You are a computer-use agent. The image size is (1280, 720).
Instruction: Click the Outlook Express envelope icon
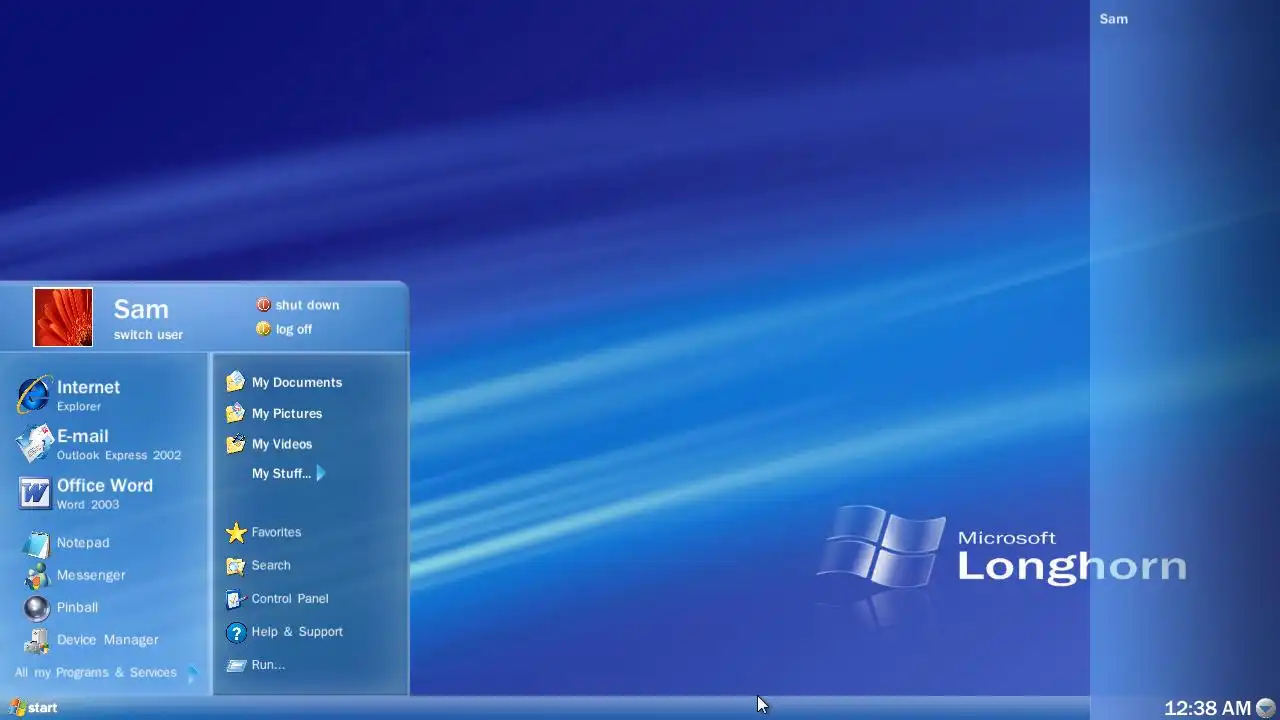coord(34,444)
